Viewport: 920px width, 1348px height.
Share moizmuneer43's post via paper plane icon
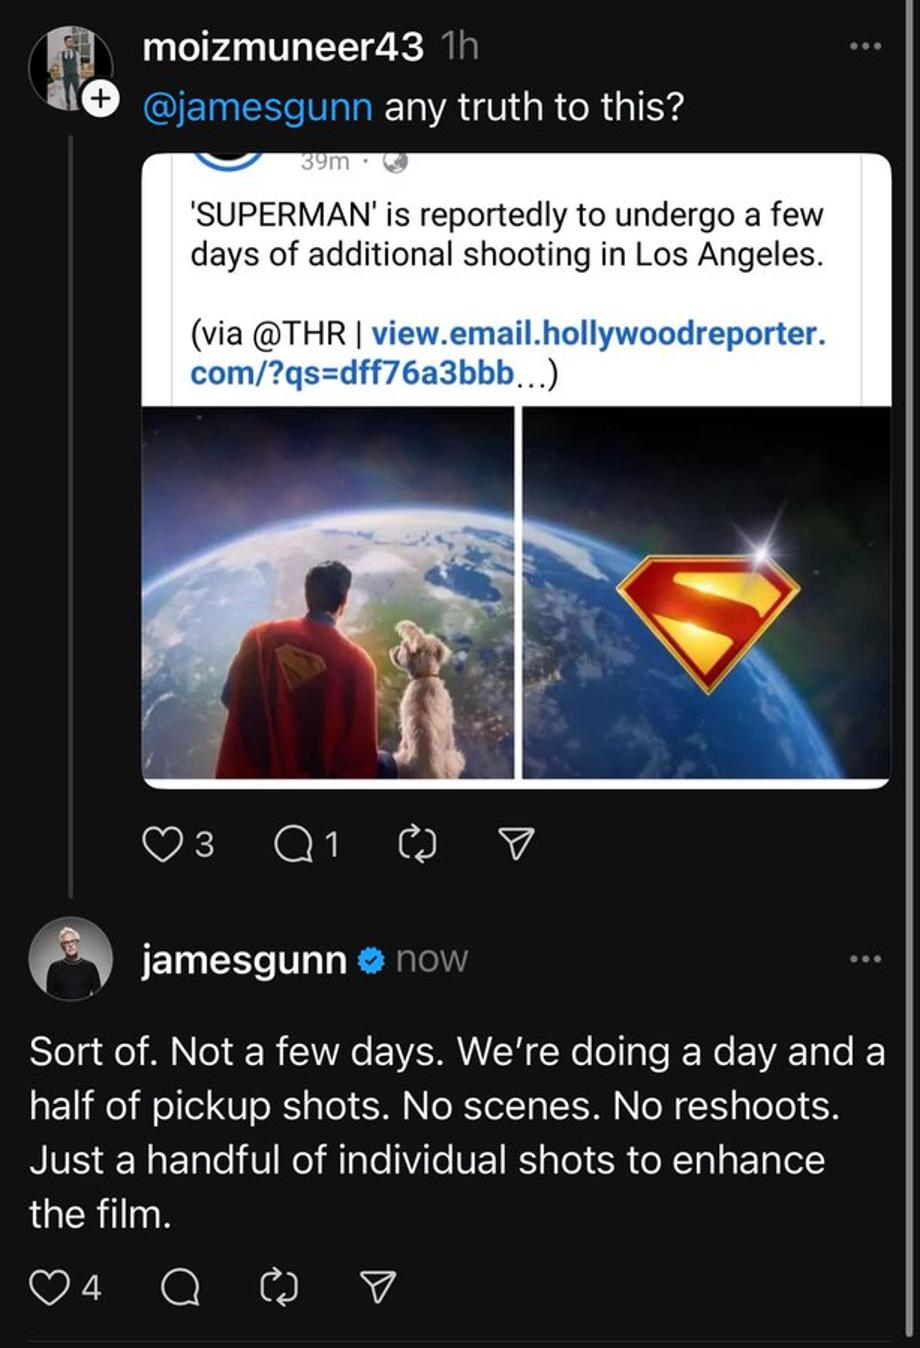click(515, 846)
